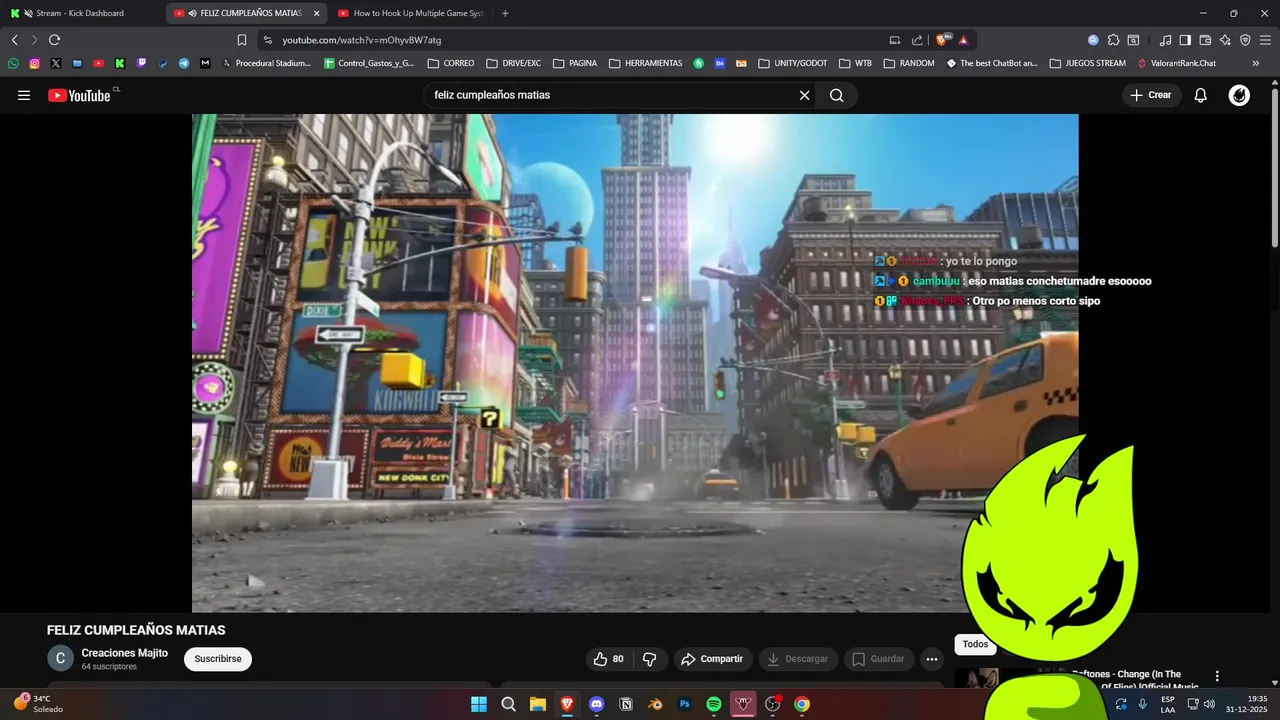The image size is (1280, 720).
Task: Open the browser main menu
Action: [x=1265, y=40]
